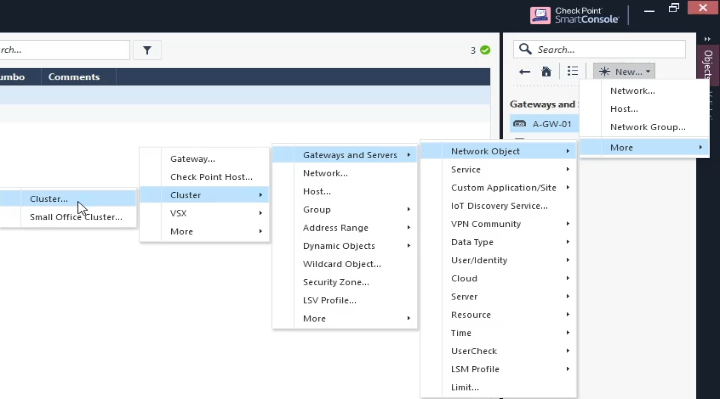The height and width of the screenshot is (399, 720).
Task: Expand Network Object submenu
Action: (498, 151)
